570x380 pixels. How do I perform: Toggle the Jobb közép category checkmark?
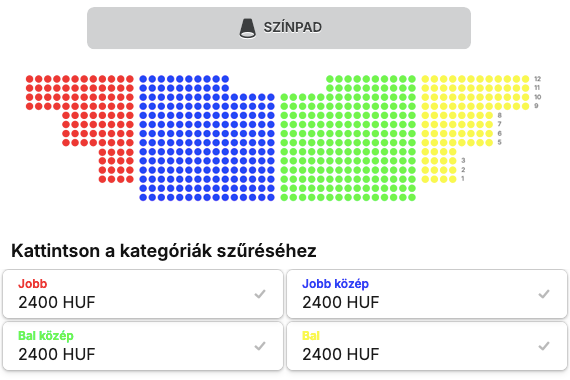tap(544, 293)
